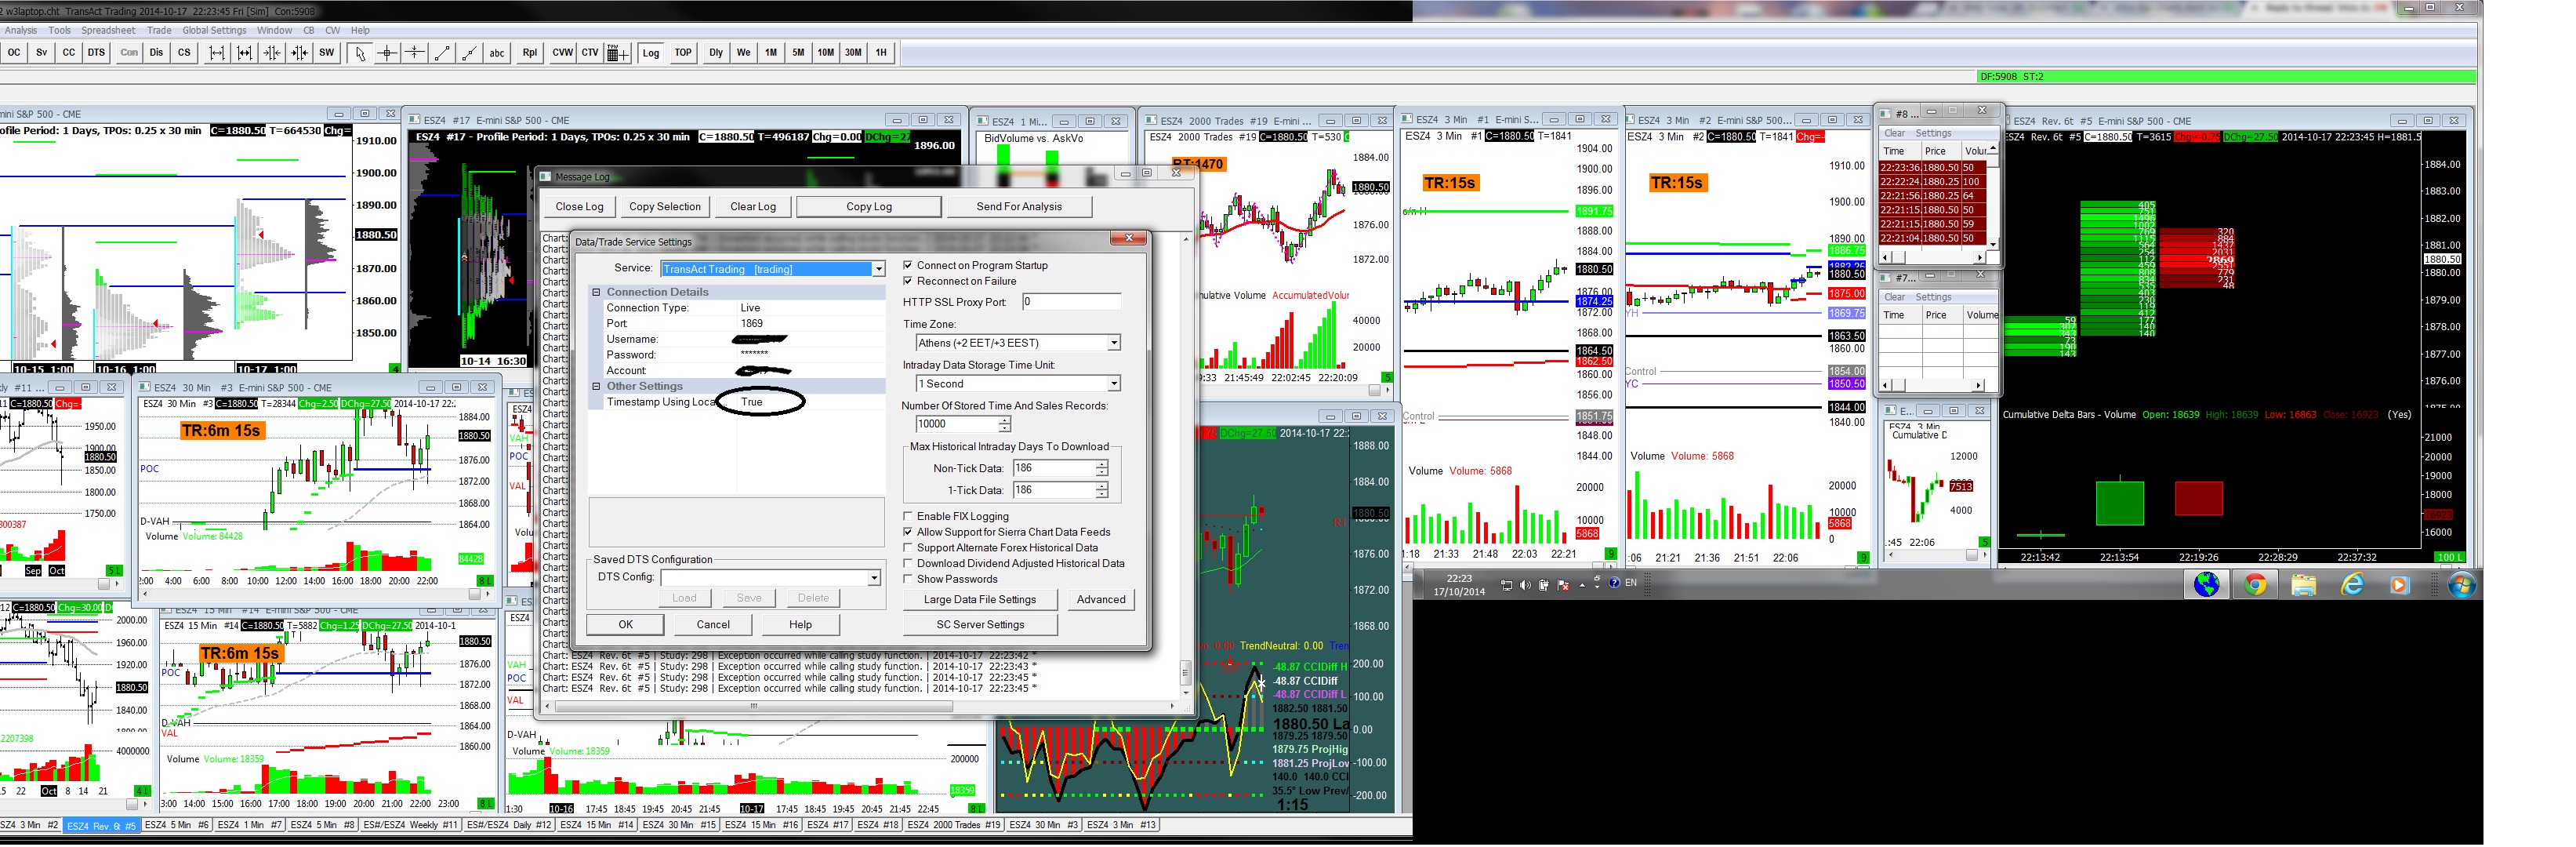Activate the crosshair chart tool
The image size is (2576, 847).
coord(387,53)
